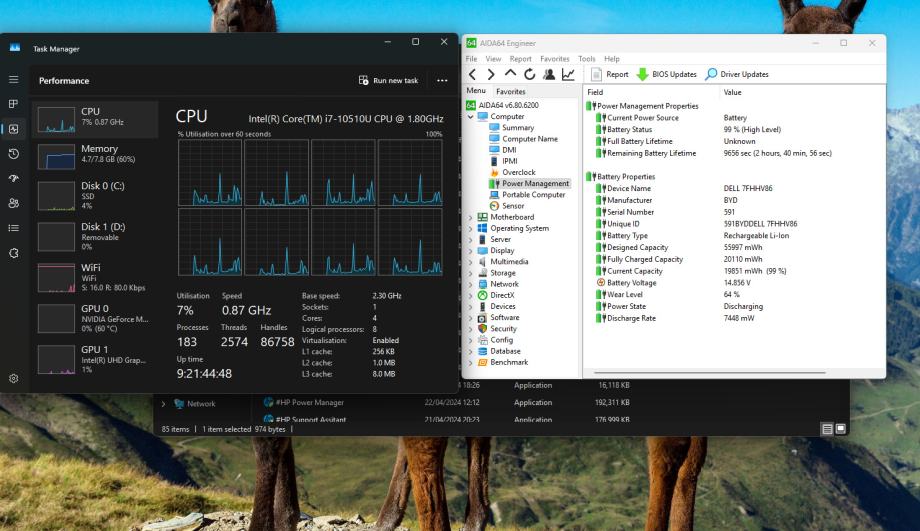920x531 pixels.
Task: Expand the Network tree node in AIDA64
Action: pos(470,285)
